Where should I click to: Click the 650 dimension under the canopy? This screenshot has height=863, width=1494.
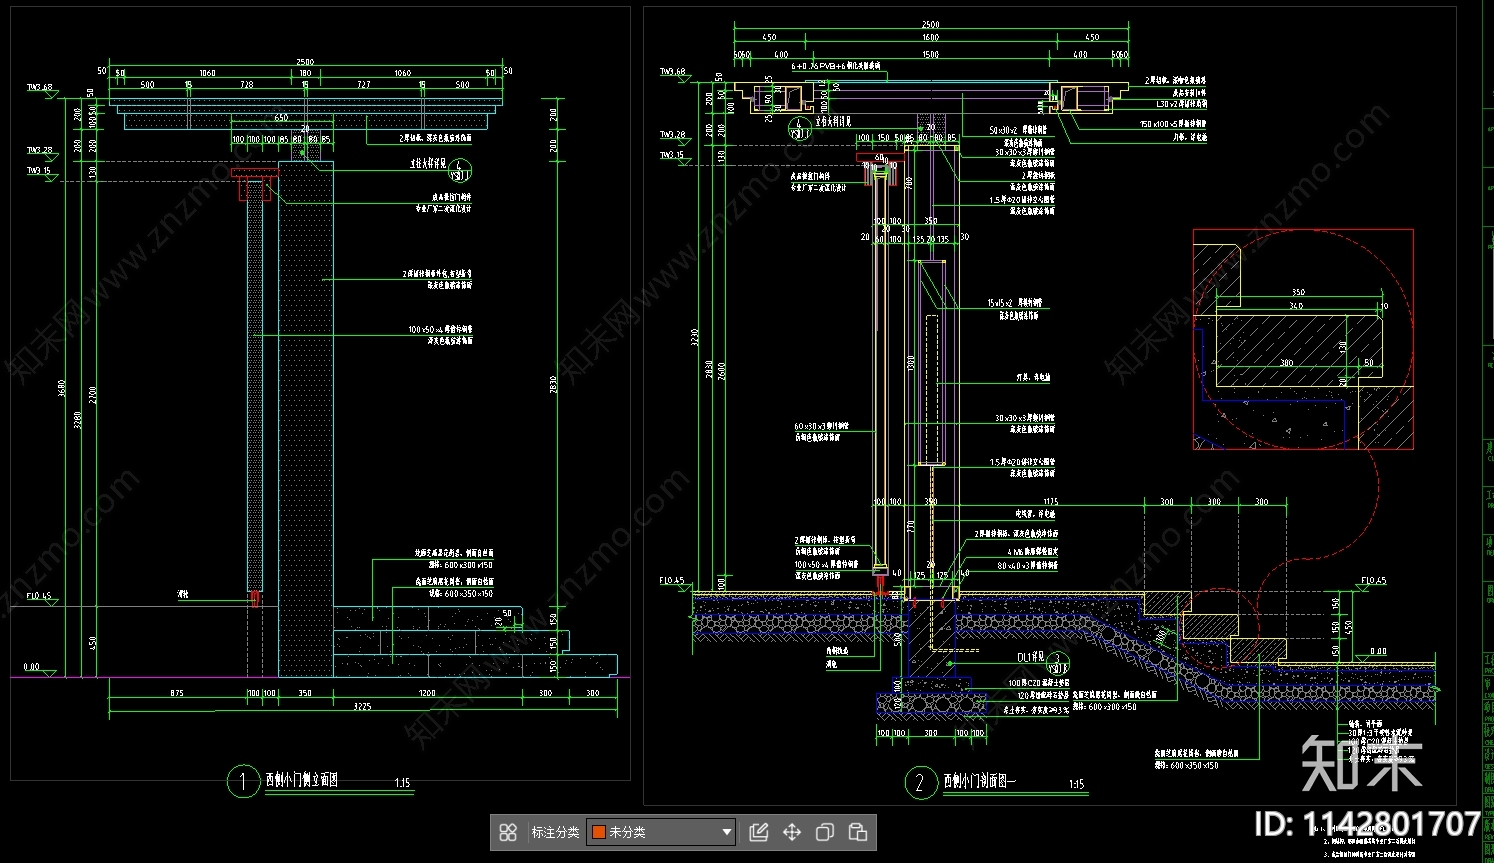click(x=282, y=118)
